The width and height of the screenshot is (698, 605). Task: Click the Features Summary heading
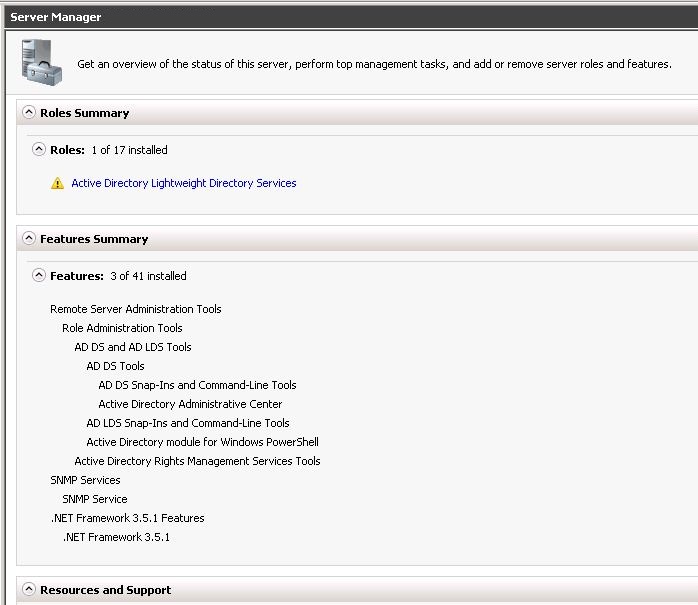tap(94, 239)
